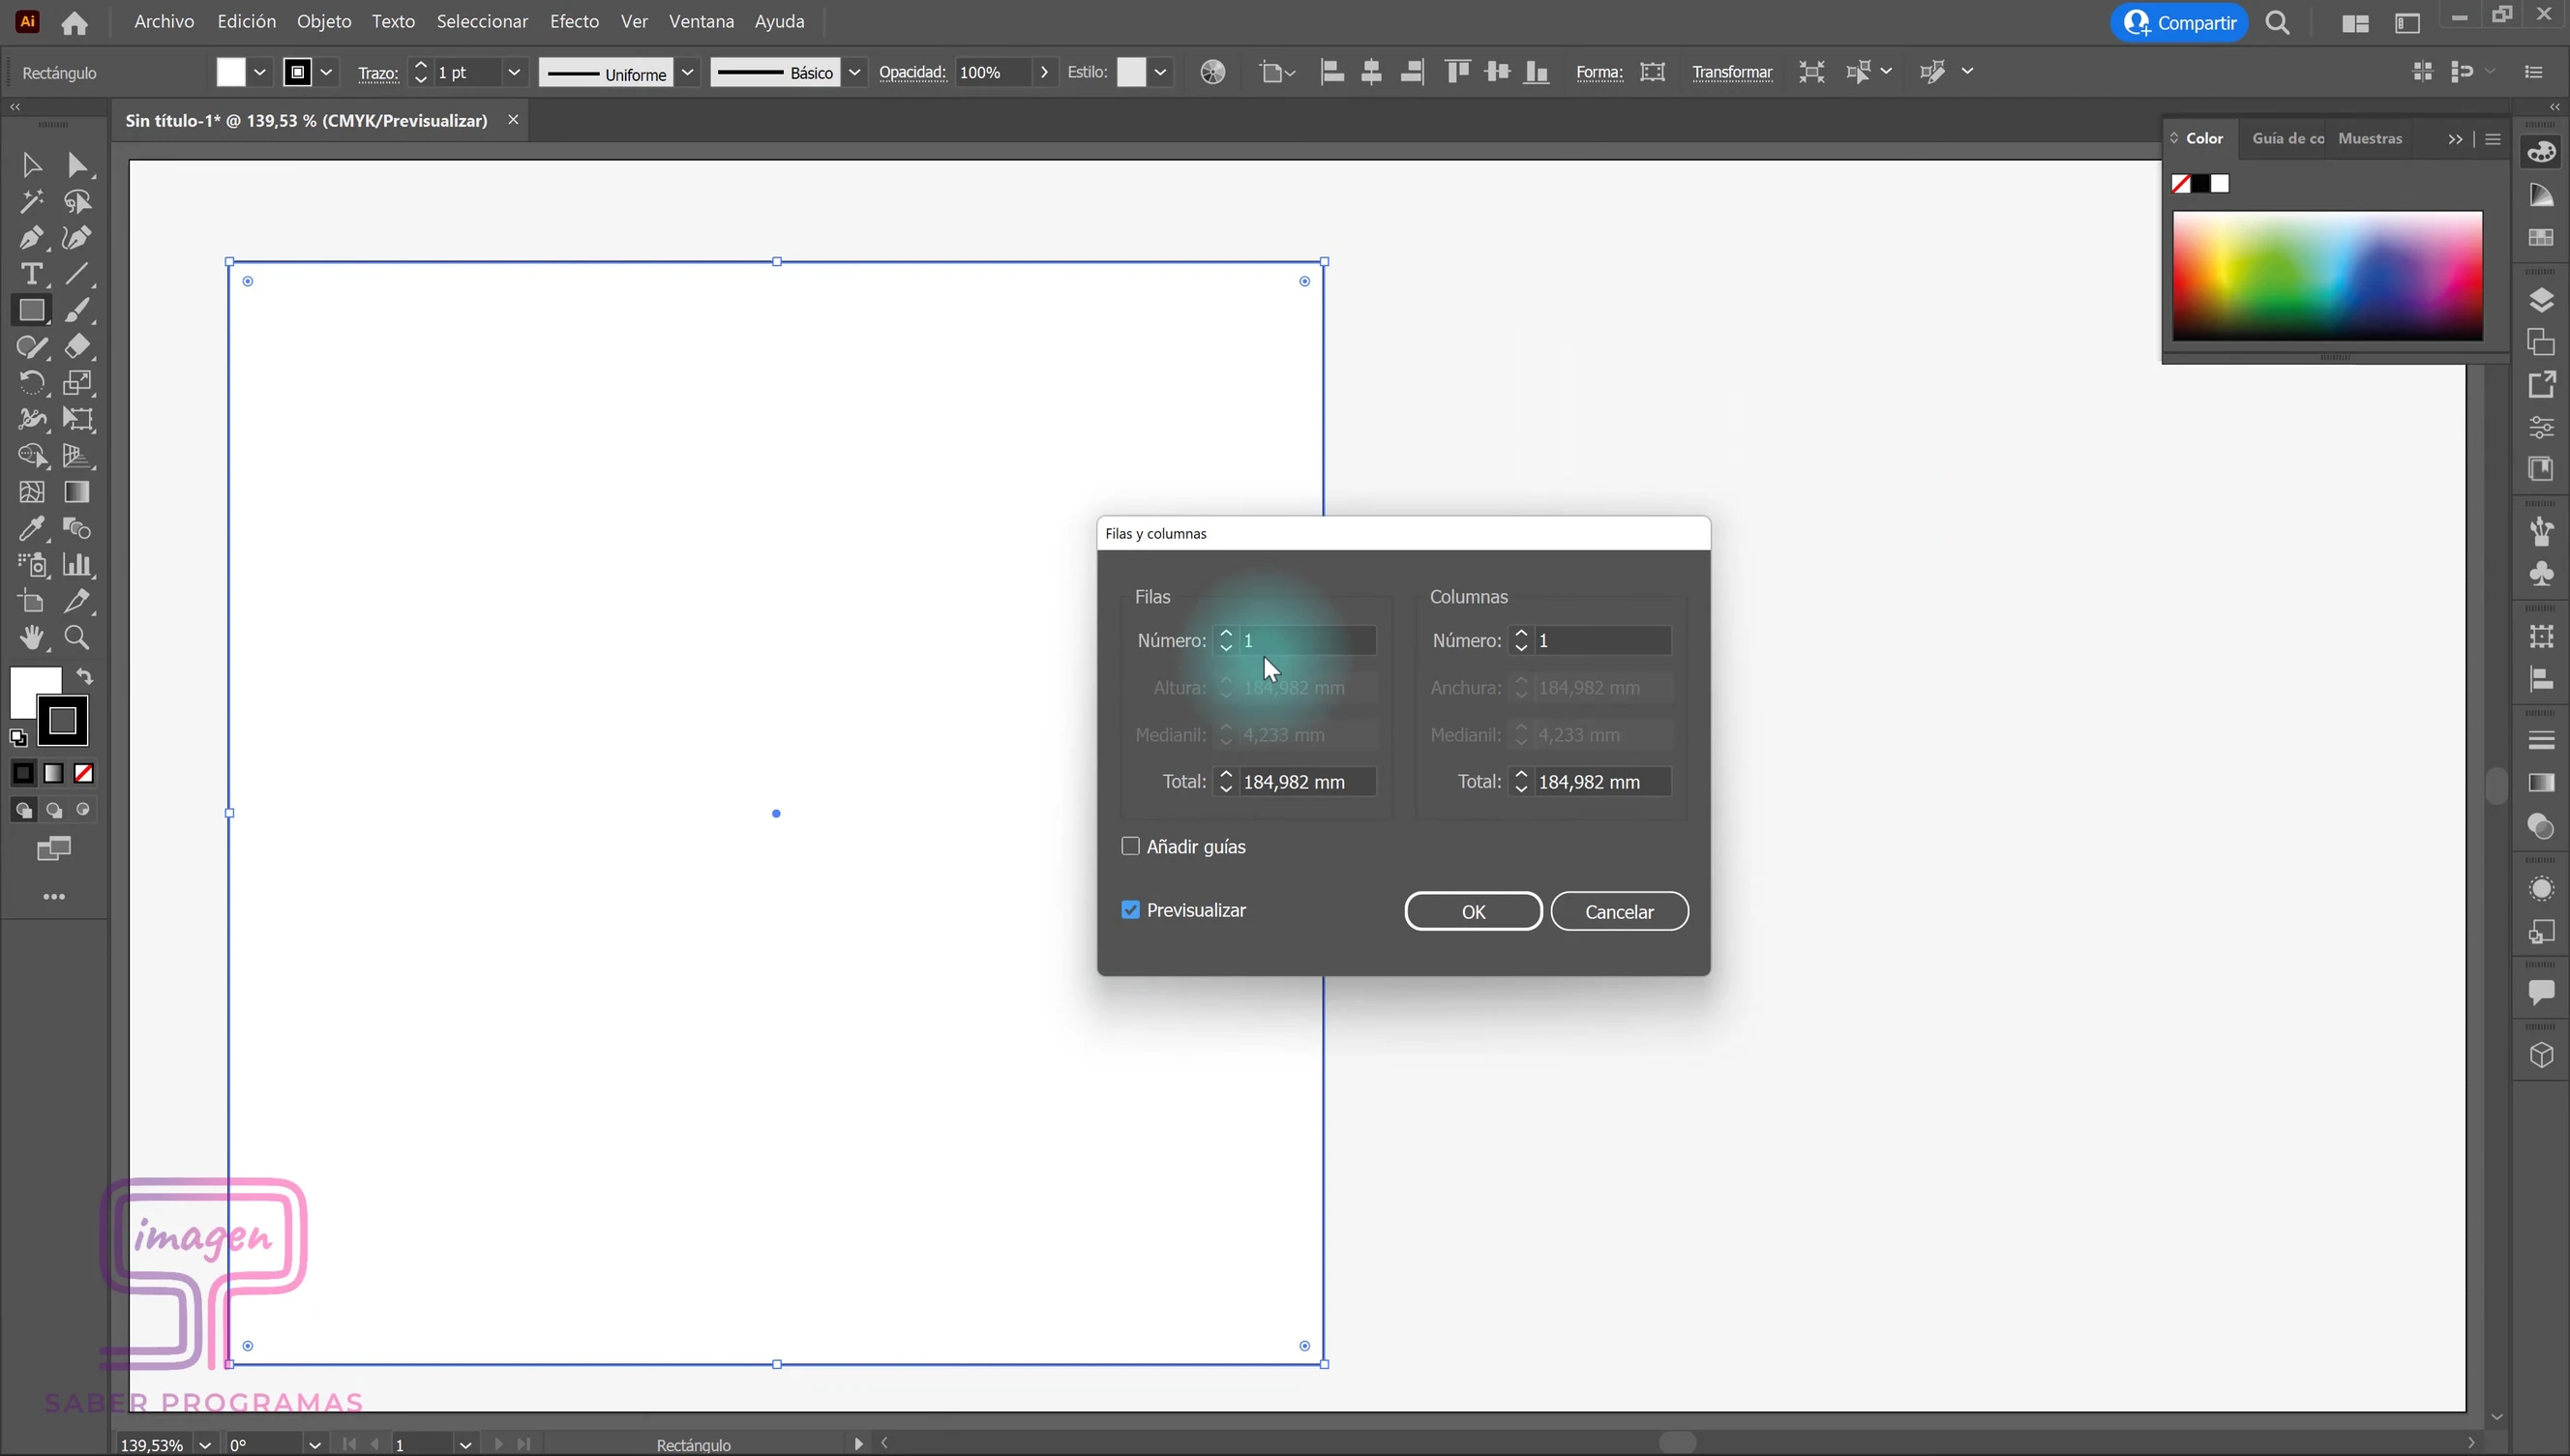Image resolution: width=2570 pixels, height=1456 pixels.
Task: Select the Scale tool
Action: click(x=77, y=383)
